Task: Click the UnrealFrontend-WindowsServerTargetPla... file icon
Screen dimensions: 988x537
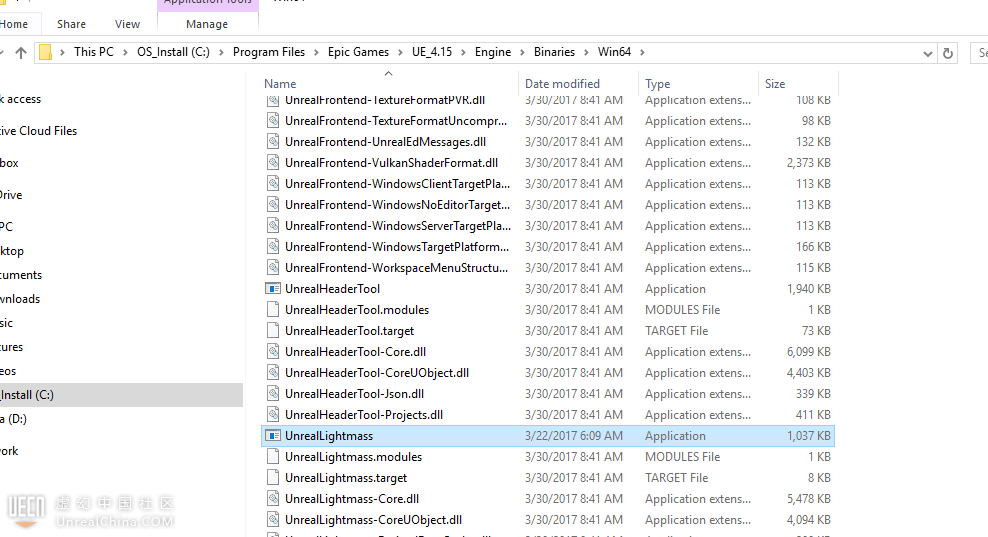Action: point(273,226)
